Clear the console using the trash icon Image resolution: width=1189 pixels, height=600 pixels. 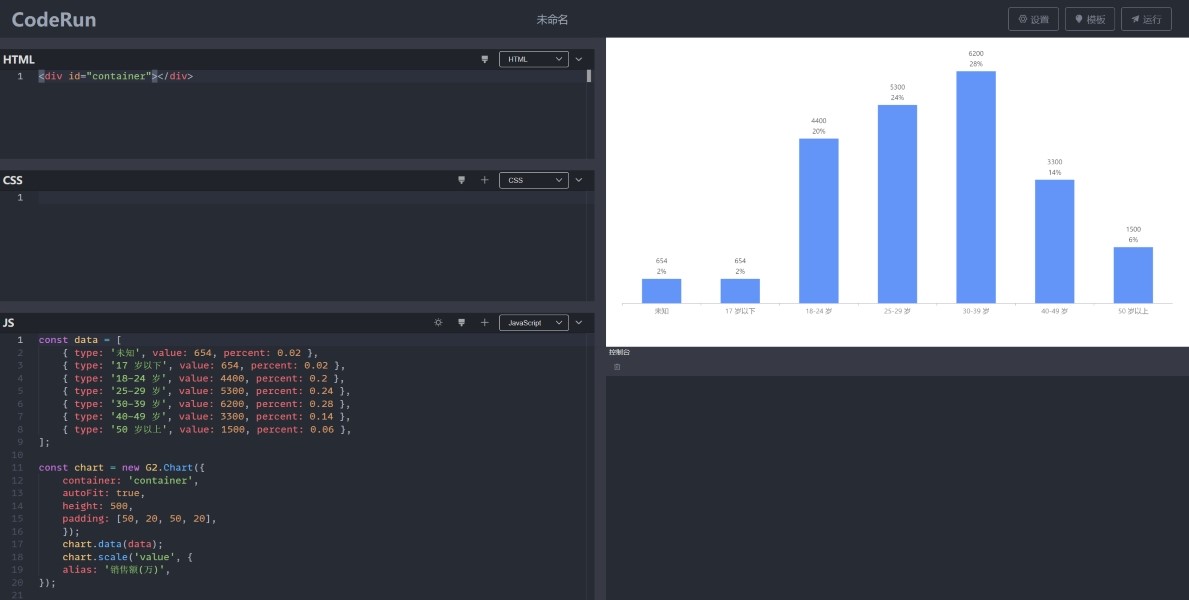[x=617, y=367]
